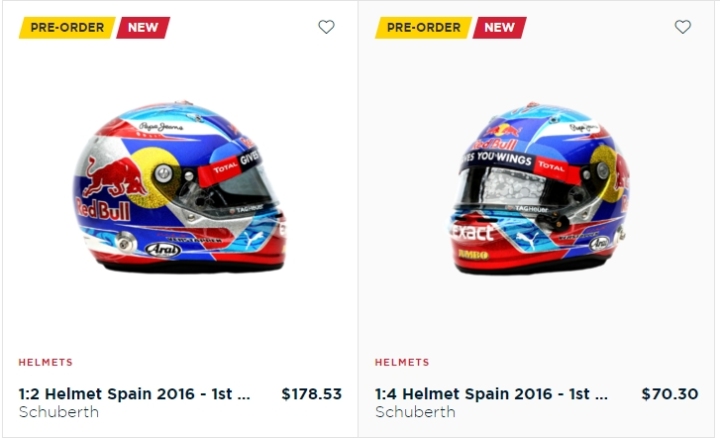Open the '1:2 Helmet Spain 2016 - 1st ...' title

[x=135, y=394]
